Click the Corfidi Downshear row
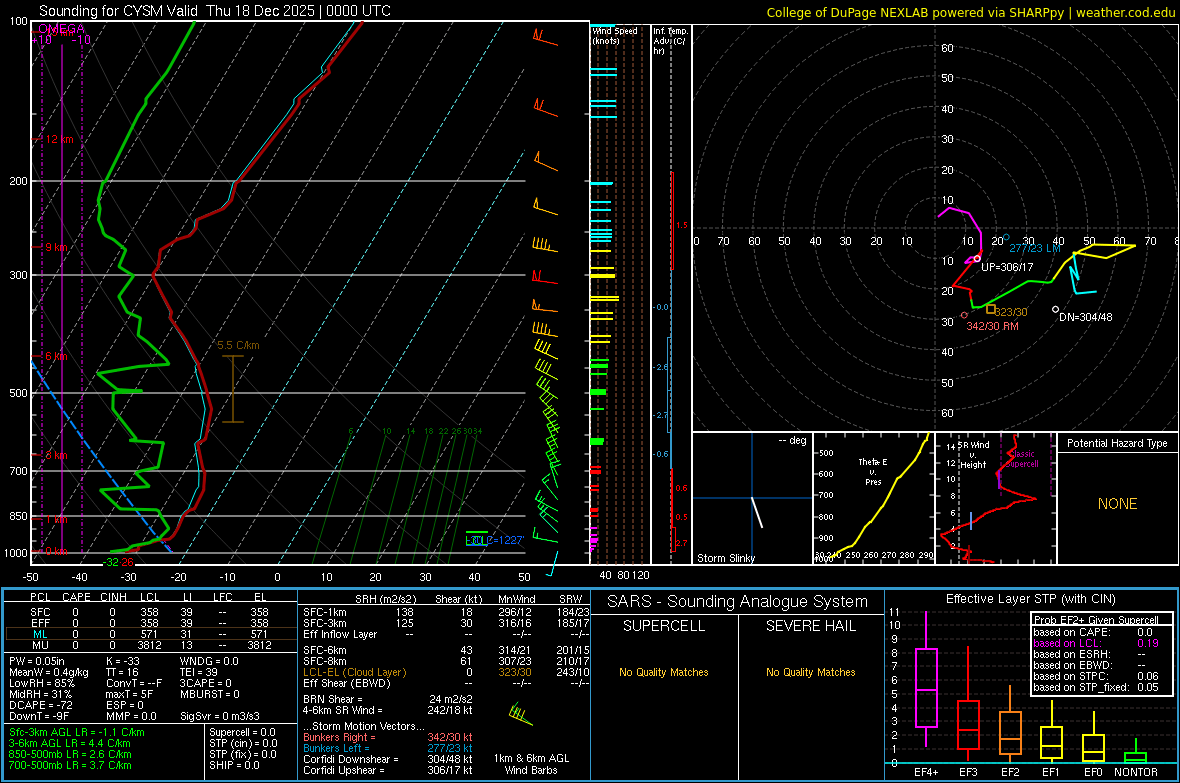 coord(388,759)
